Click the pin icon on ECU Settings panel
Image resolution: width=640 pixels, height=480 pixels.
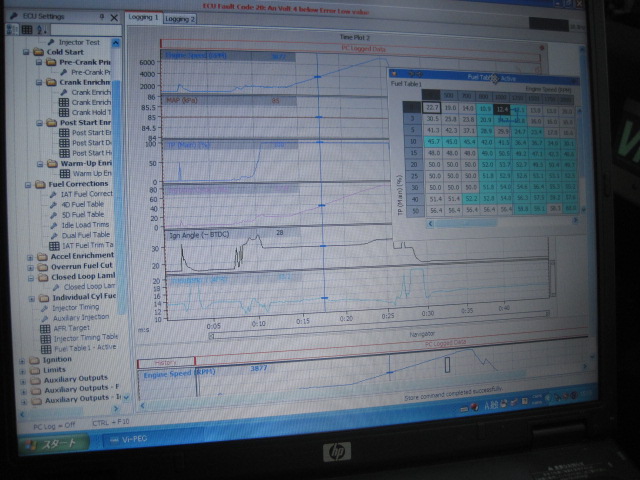[x=102, y=17]
